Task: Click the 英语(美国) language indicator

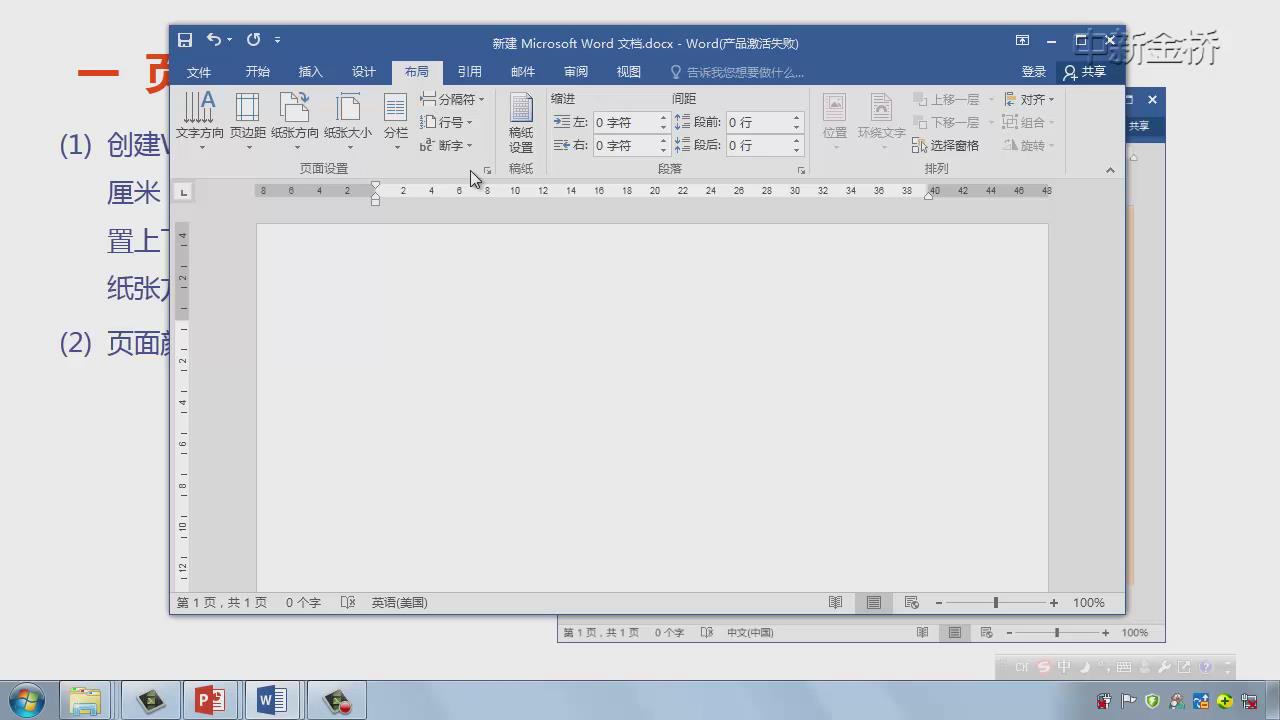Action: (400, 603)
